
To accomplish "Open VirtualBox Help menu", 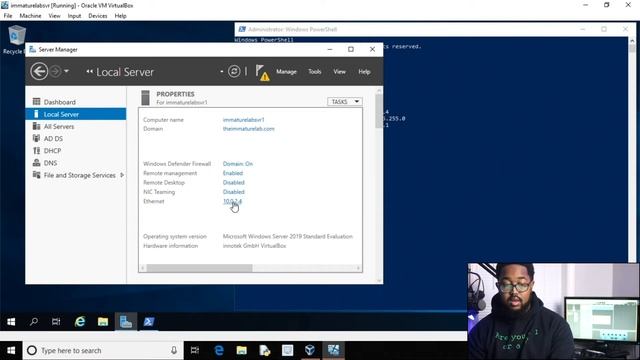I will [120, 16].
